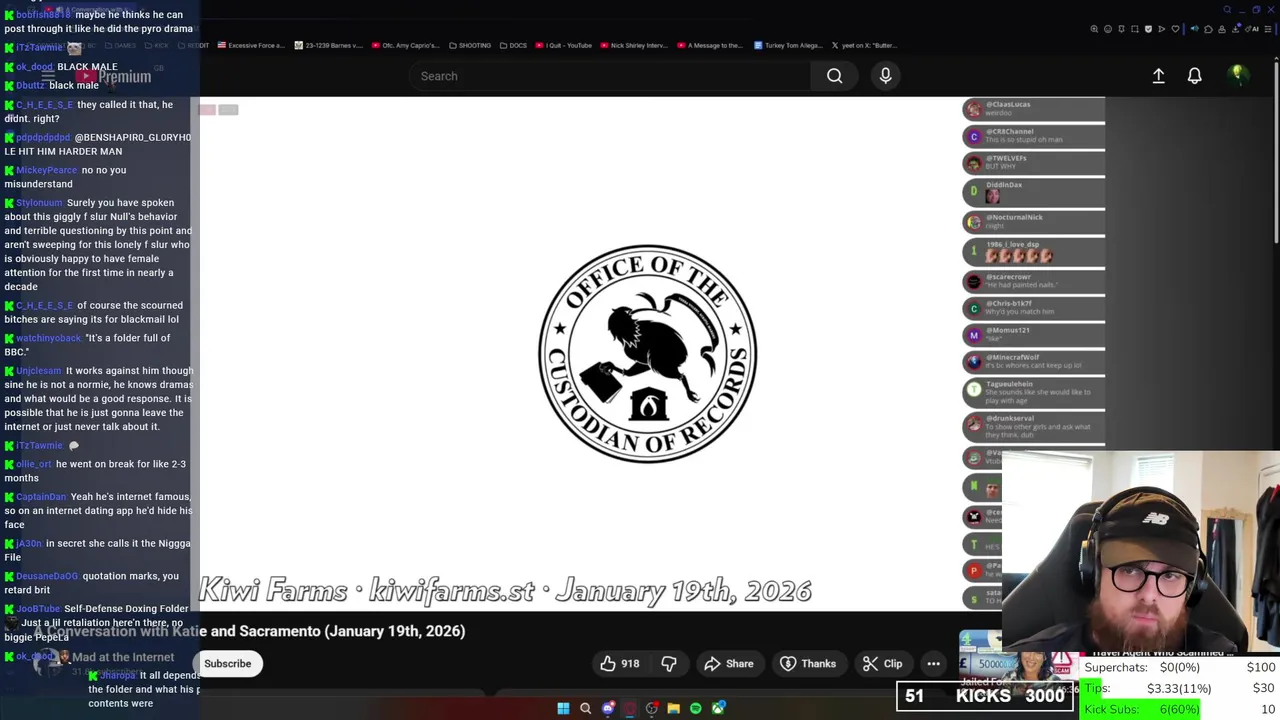Create a Clip of the video
The height and width of the screenshot is (720, 1280).
coord(882,664)
